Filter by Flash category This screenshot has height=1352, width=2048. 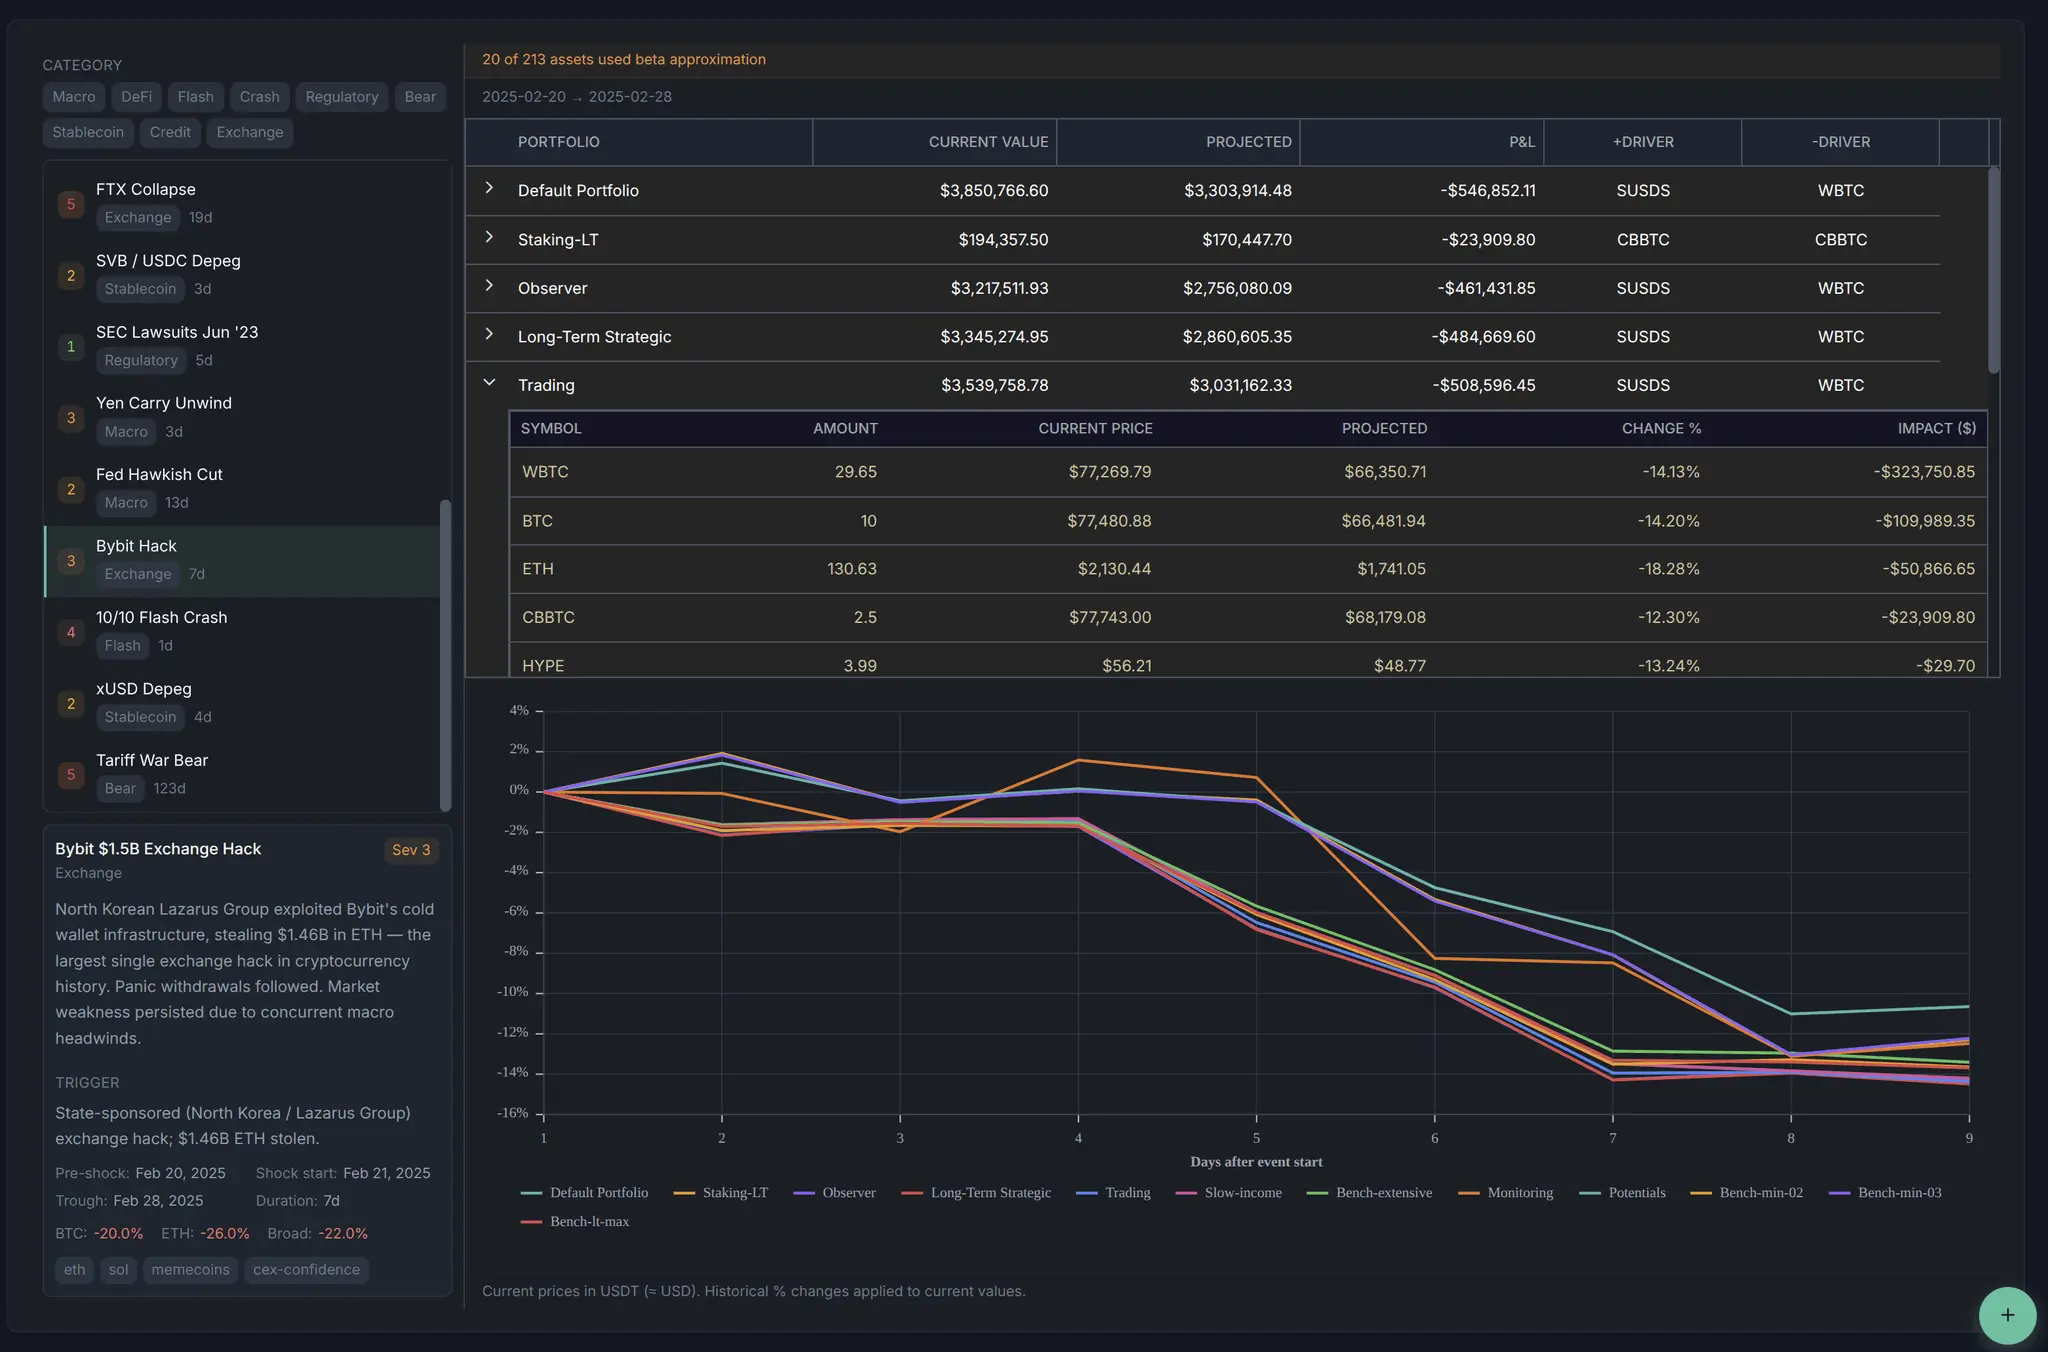tap(196, 97)
